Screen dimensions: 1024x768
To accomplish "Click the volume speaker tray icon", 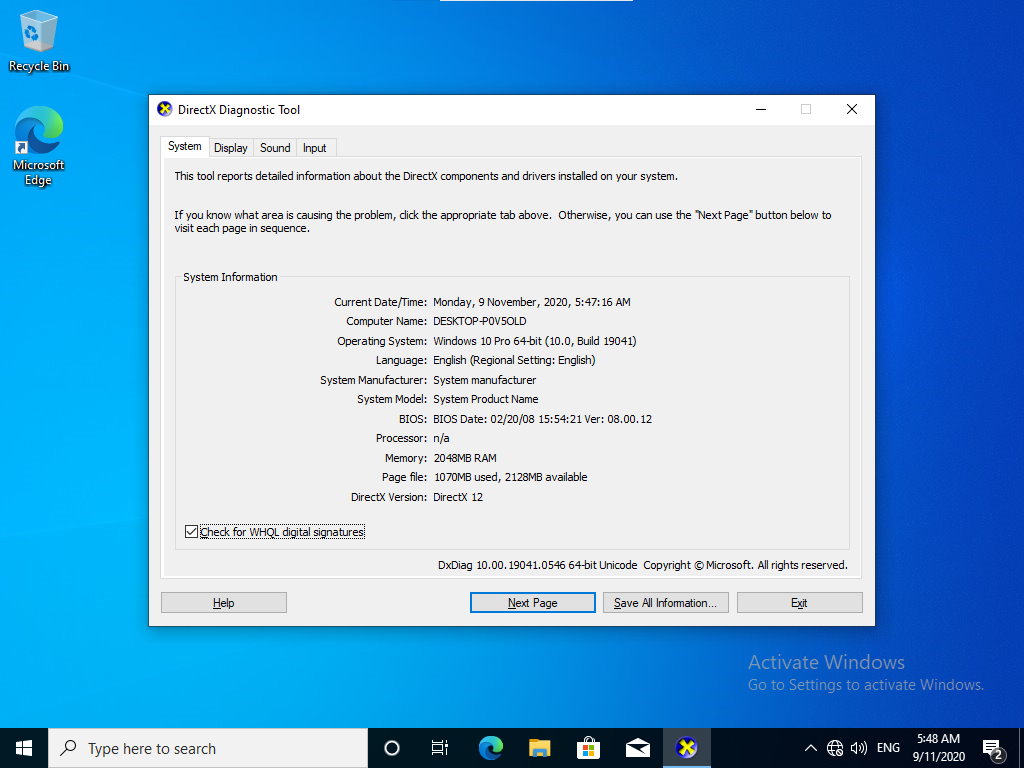I will (x=859, y=748).
